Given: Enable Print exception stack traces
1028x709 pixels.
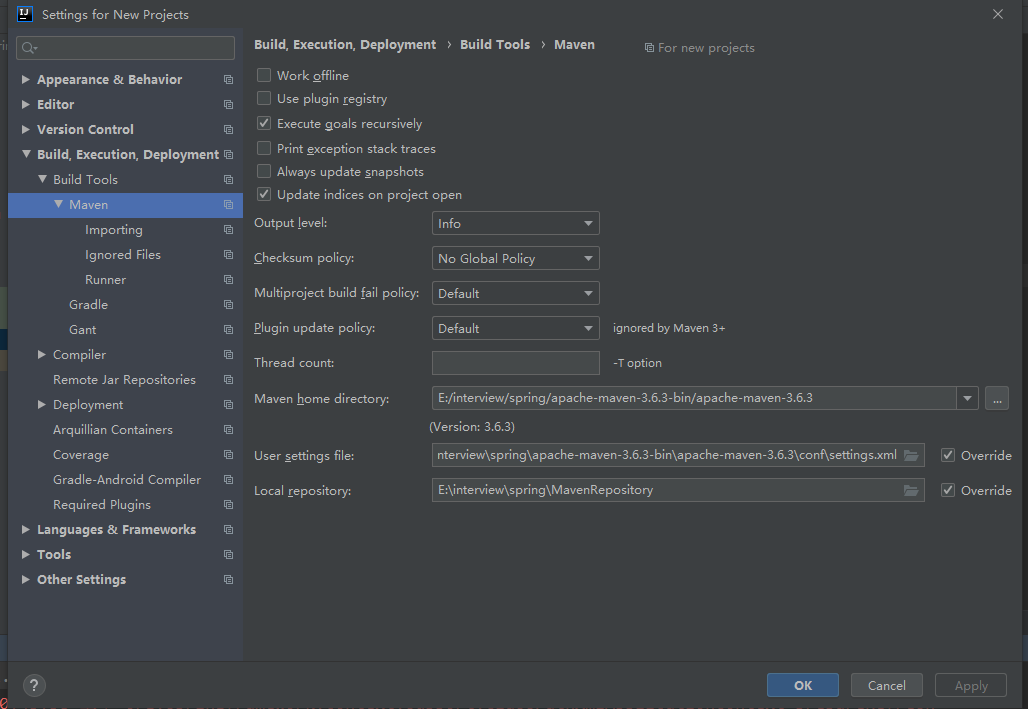Looking at the screenshot, I should tap(264, 148).
